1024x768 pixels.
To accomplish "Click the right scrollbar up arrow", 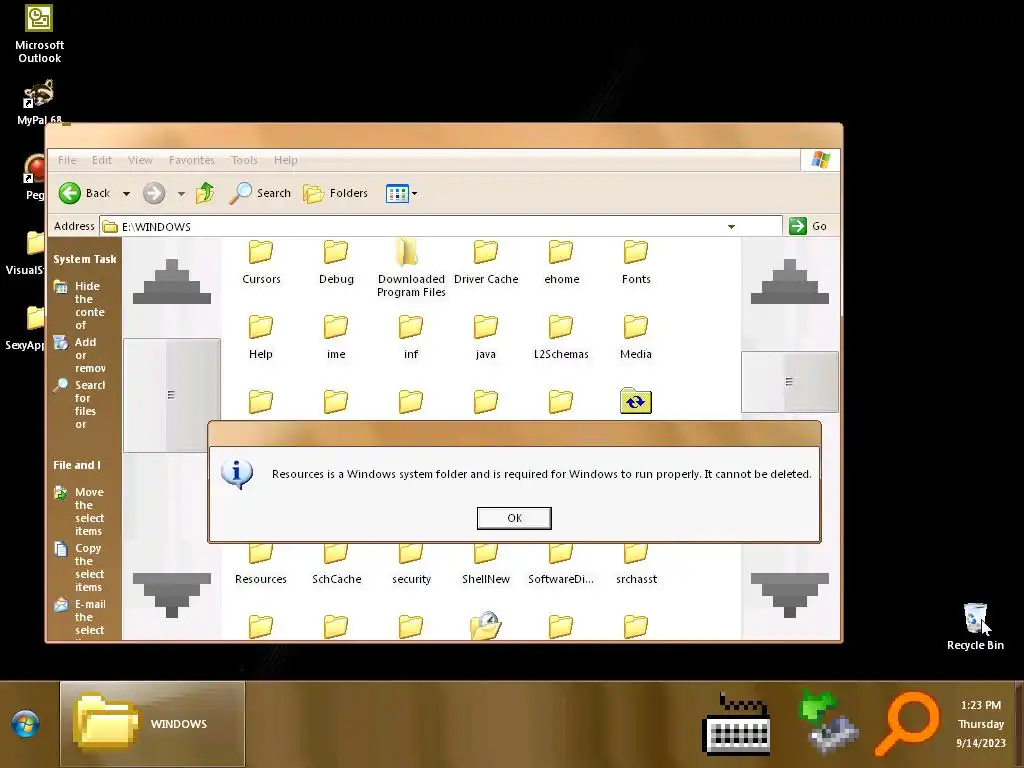I will pos(790,281).
